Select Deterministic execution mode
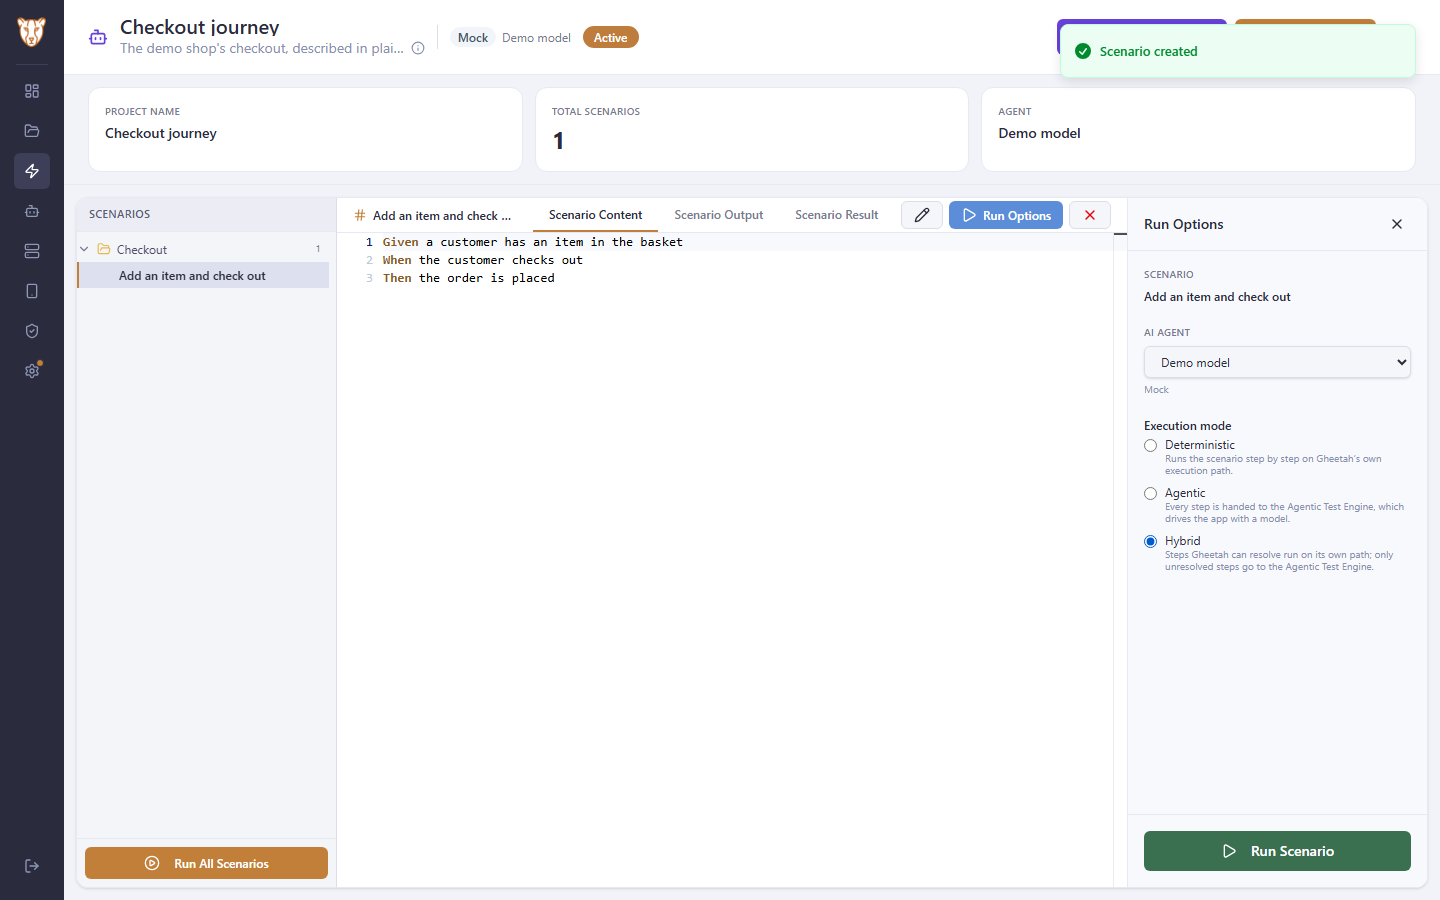The image size is (1440, 900). point(1150,446)
